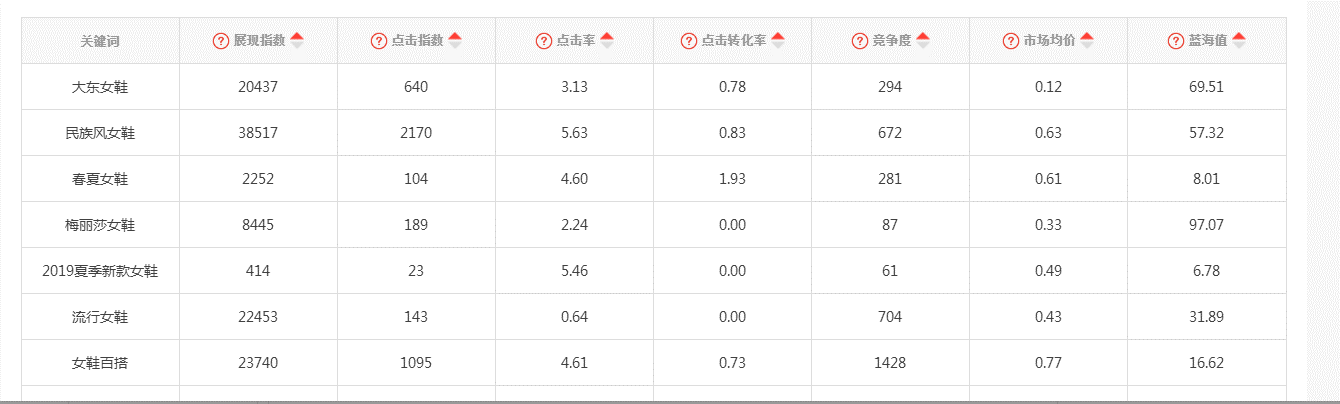Click the help icon beside 展现指数
The height and width of the screenshot is (404, 1340).
coord(221,41)
